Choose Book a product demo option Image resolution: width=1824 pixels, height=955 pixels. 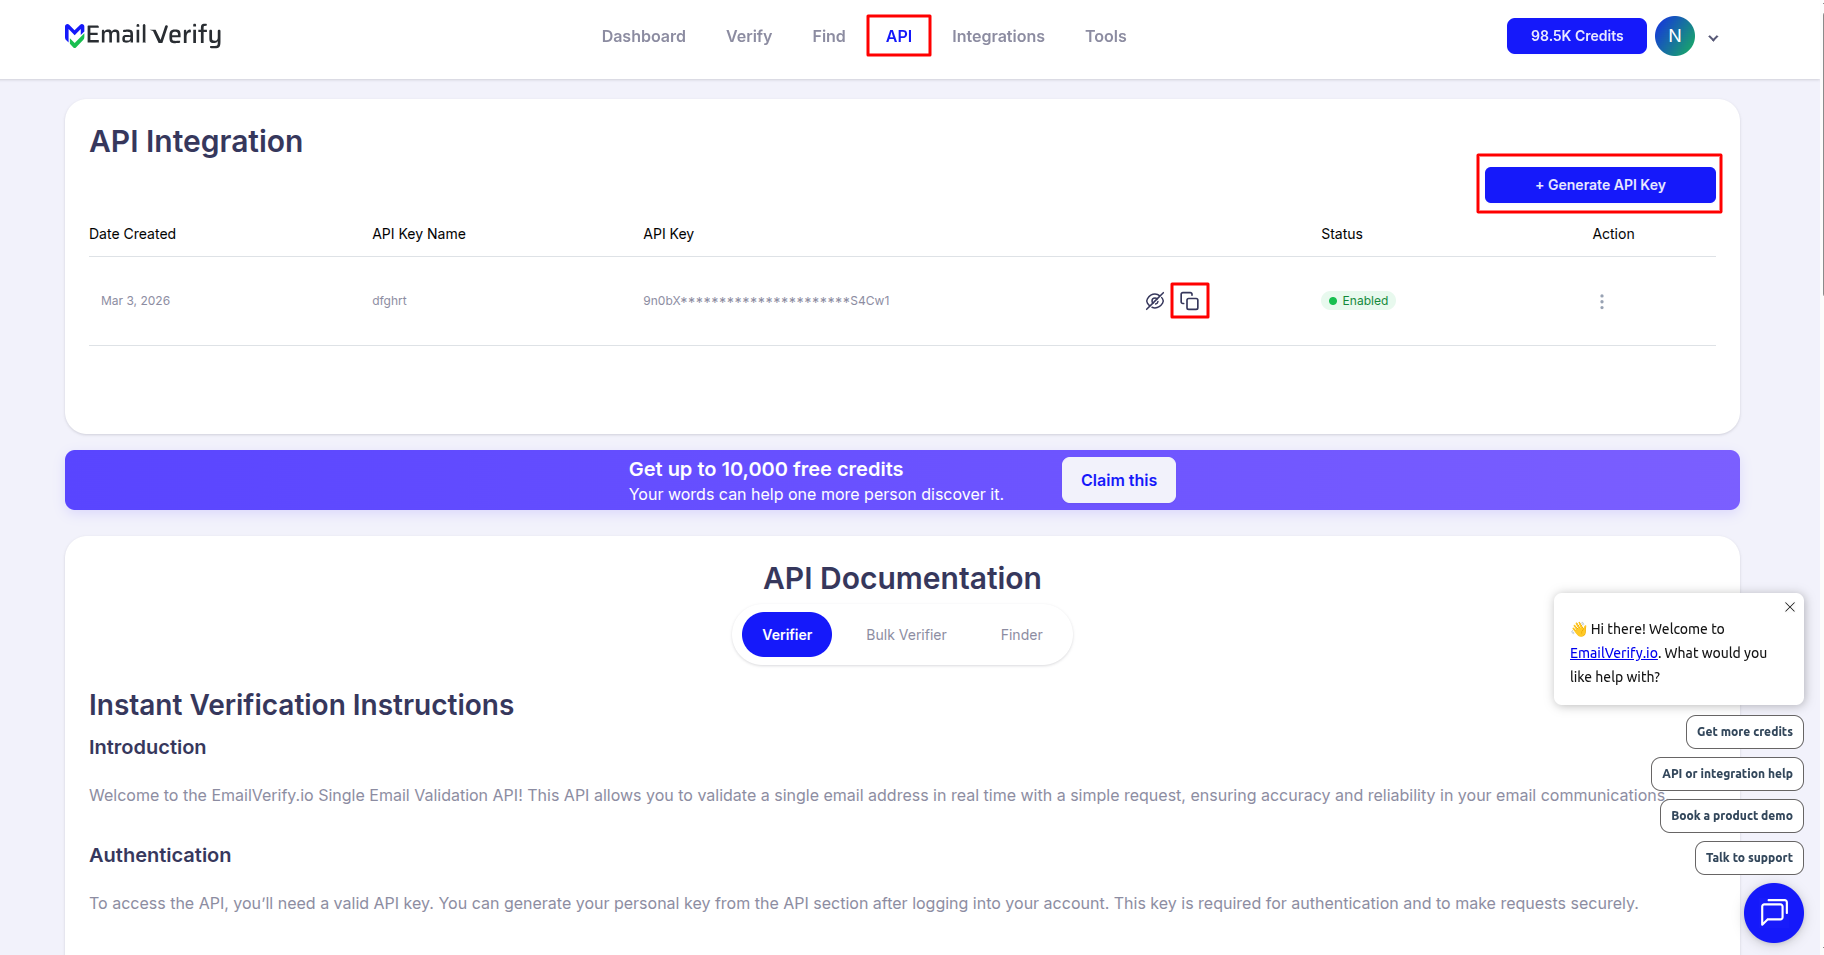(x=1731, y=816)
